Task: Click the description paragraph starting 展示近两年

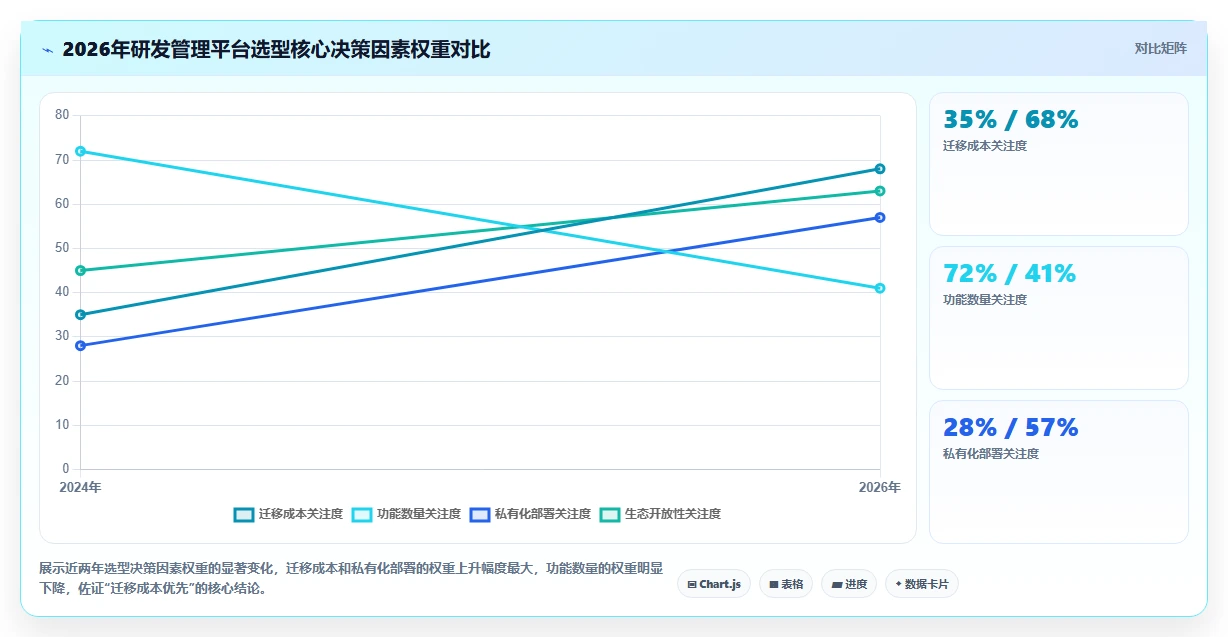Action: click(x=351, y=578)
